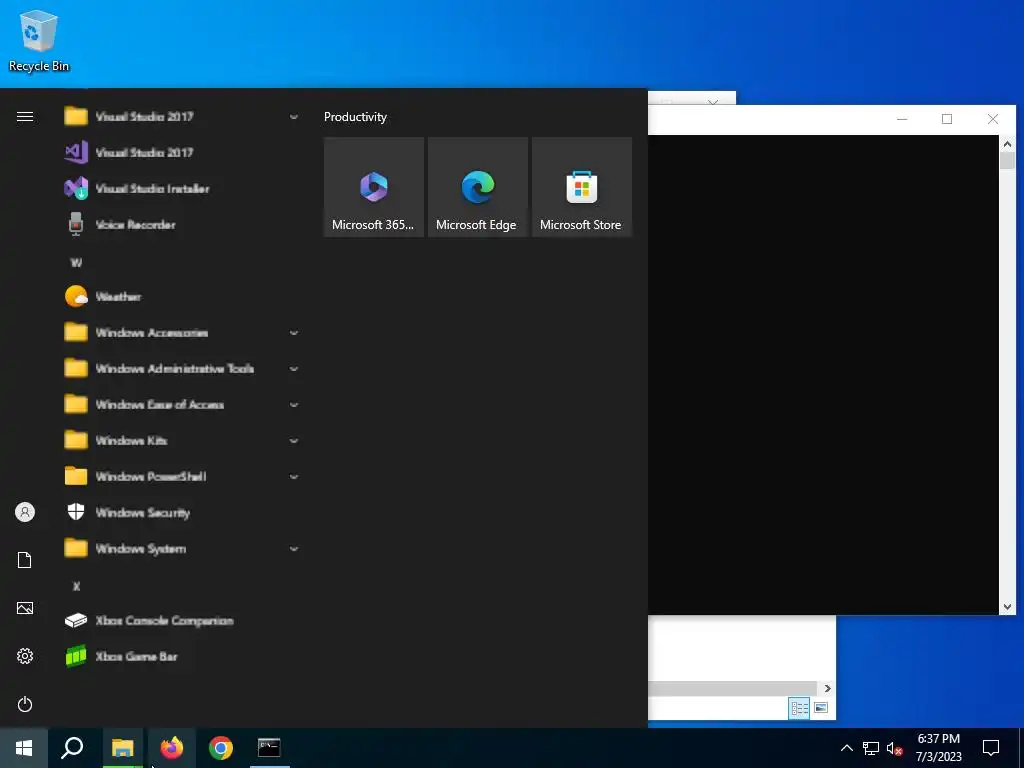
Task: Launch Firefox from the taskbar
Action: (172, 748)
